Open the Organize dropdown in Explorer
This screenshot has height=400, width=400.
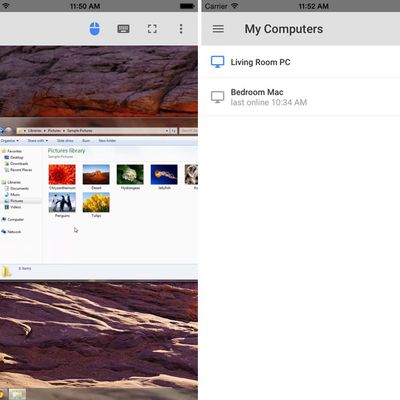click(10, 141)
